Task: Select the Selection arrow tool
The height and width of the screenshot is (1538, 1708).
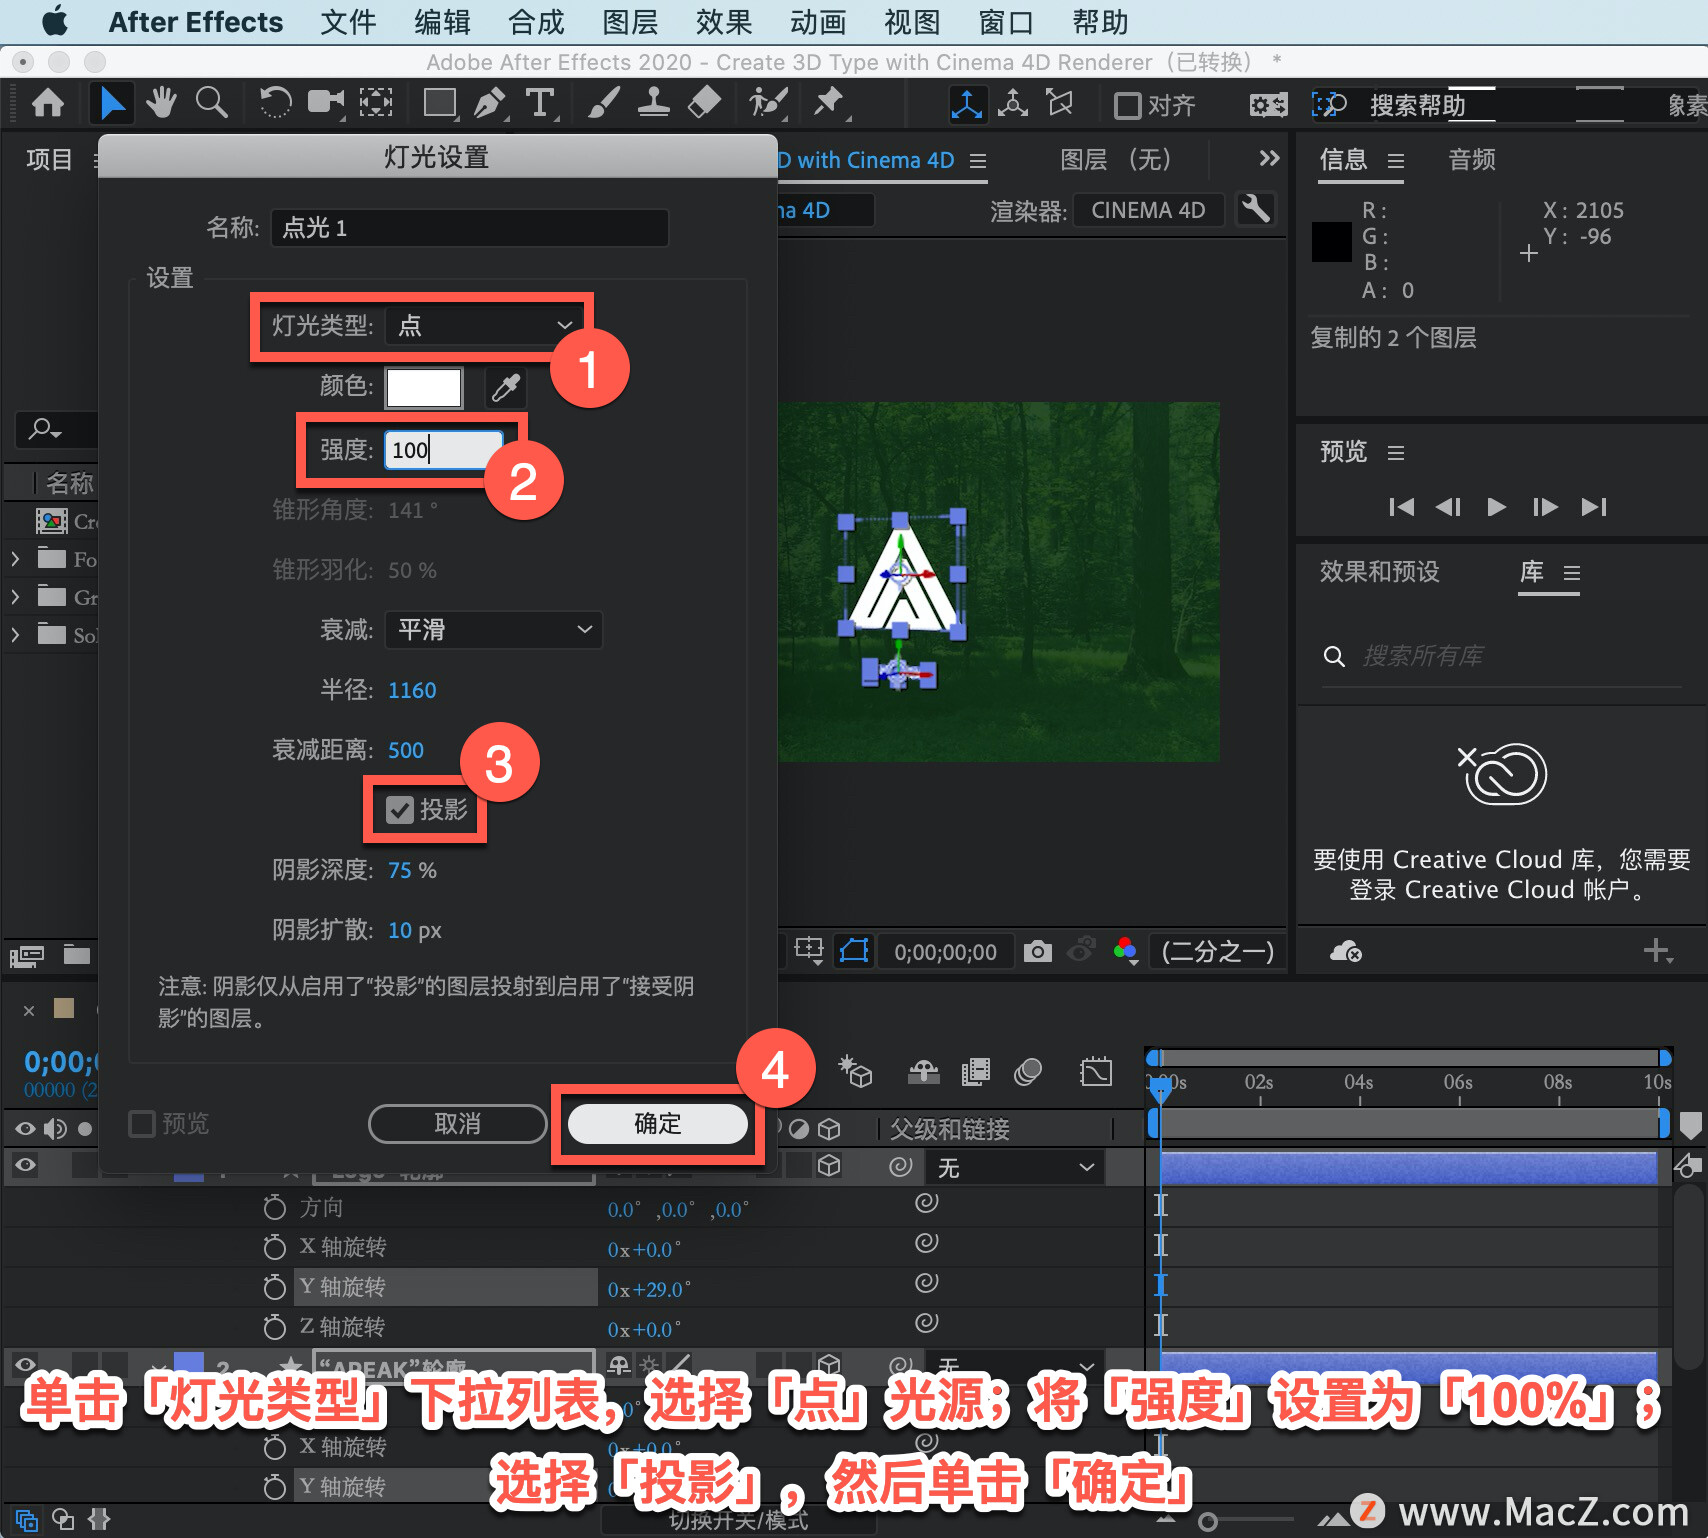Action: [111, 103]
